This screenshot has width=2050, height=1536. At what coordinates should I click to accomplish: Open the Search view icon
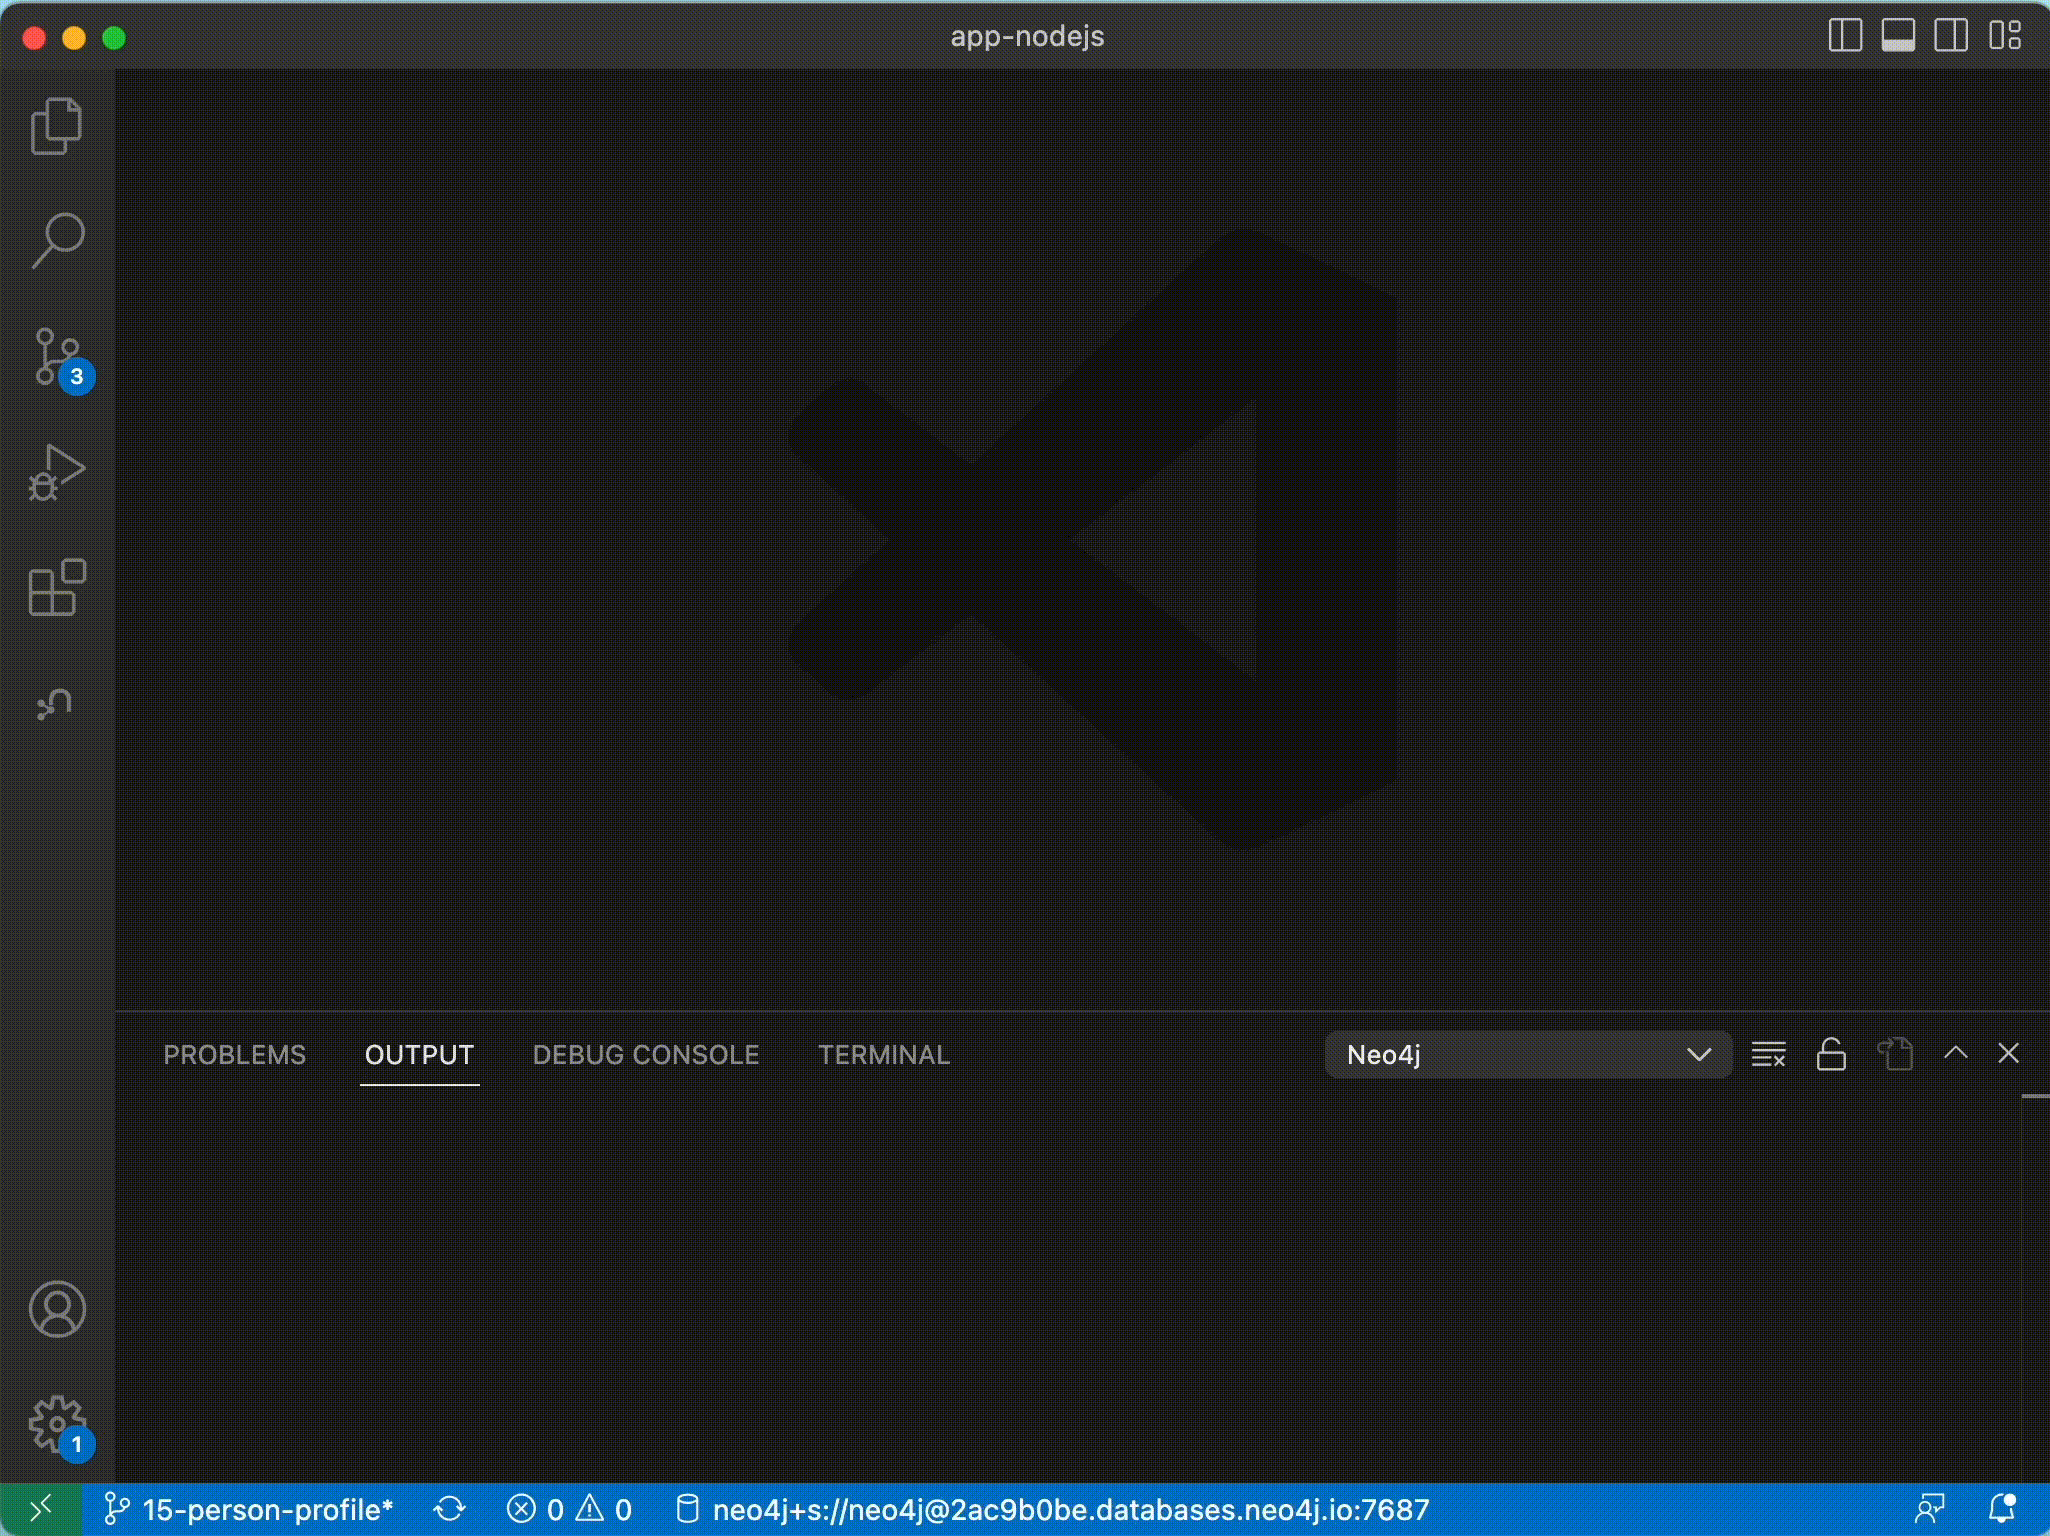57,240
